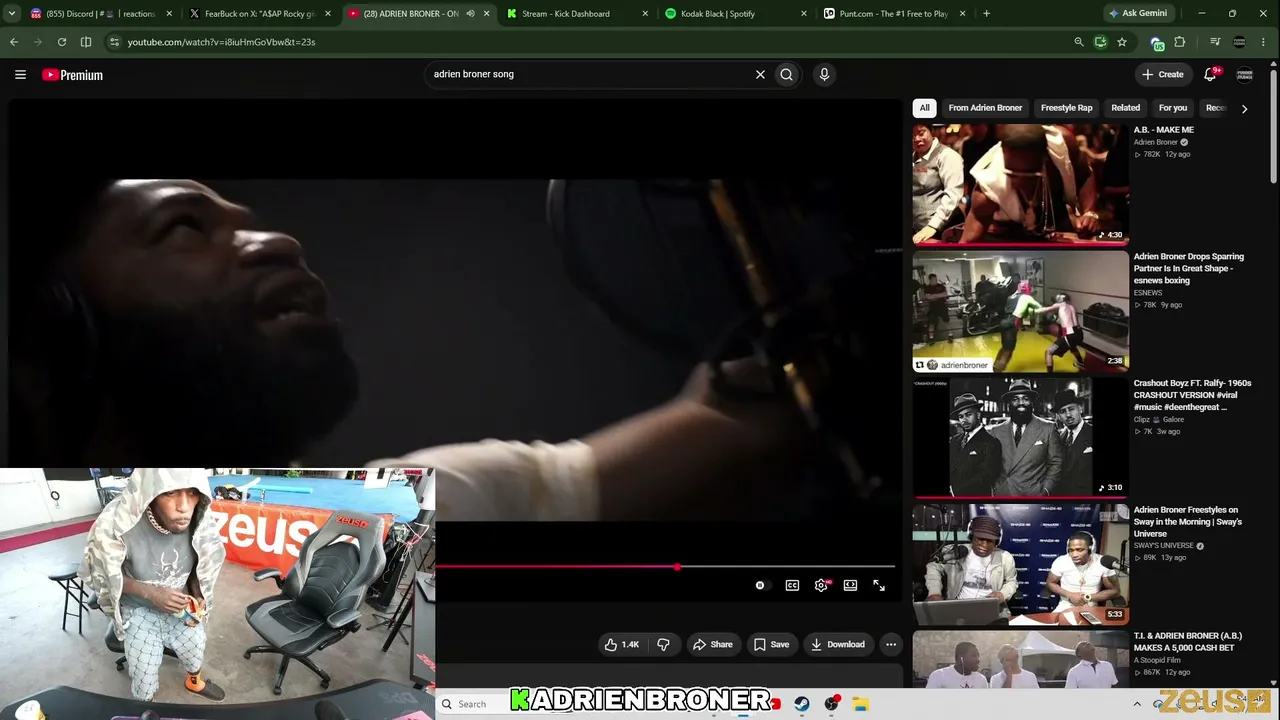This screenshot has height=720, width=1280.
Task: Open the sparring partner video thumbnail
Action: 1020,311
